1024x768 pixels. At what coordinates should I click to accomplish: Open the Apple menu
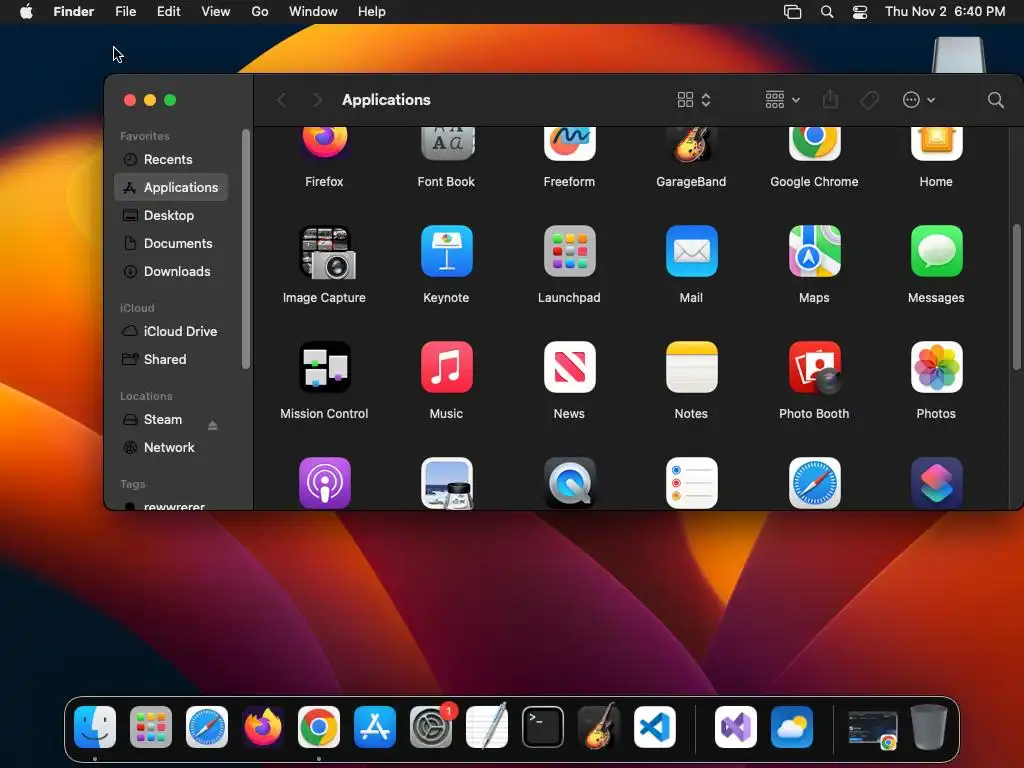click(26, 12)
